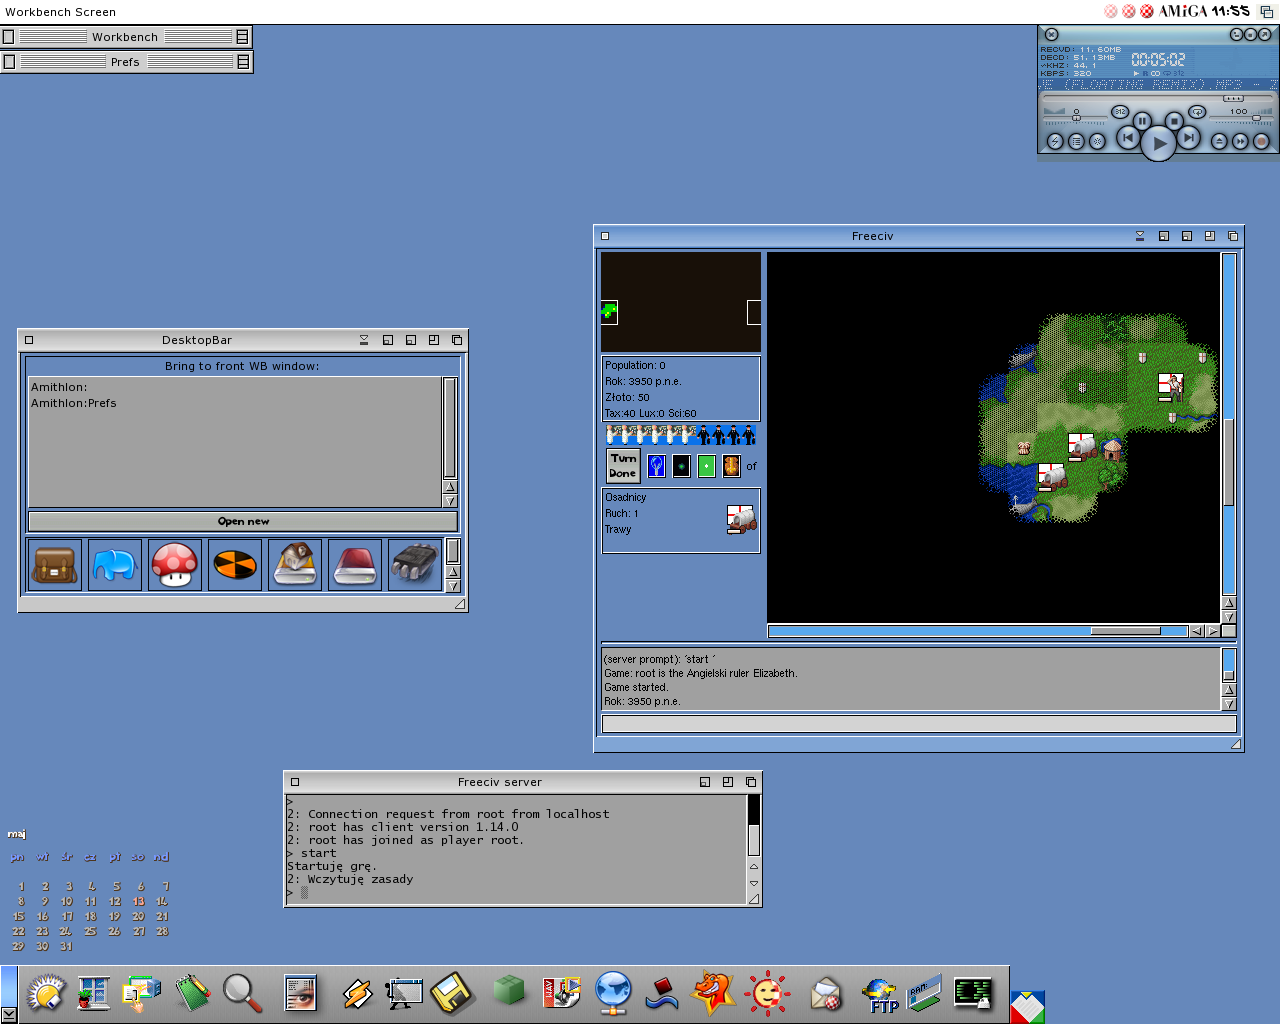
Task: Skip to the next track in player
Action: click(x=1189, y=137)
